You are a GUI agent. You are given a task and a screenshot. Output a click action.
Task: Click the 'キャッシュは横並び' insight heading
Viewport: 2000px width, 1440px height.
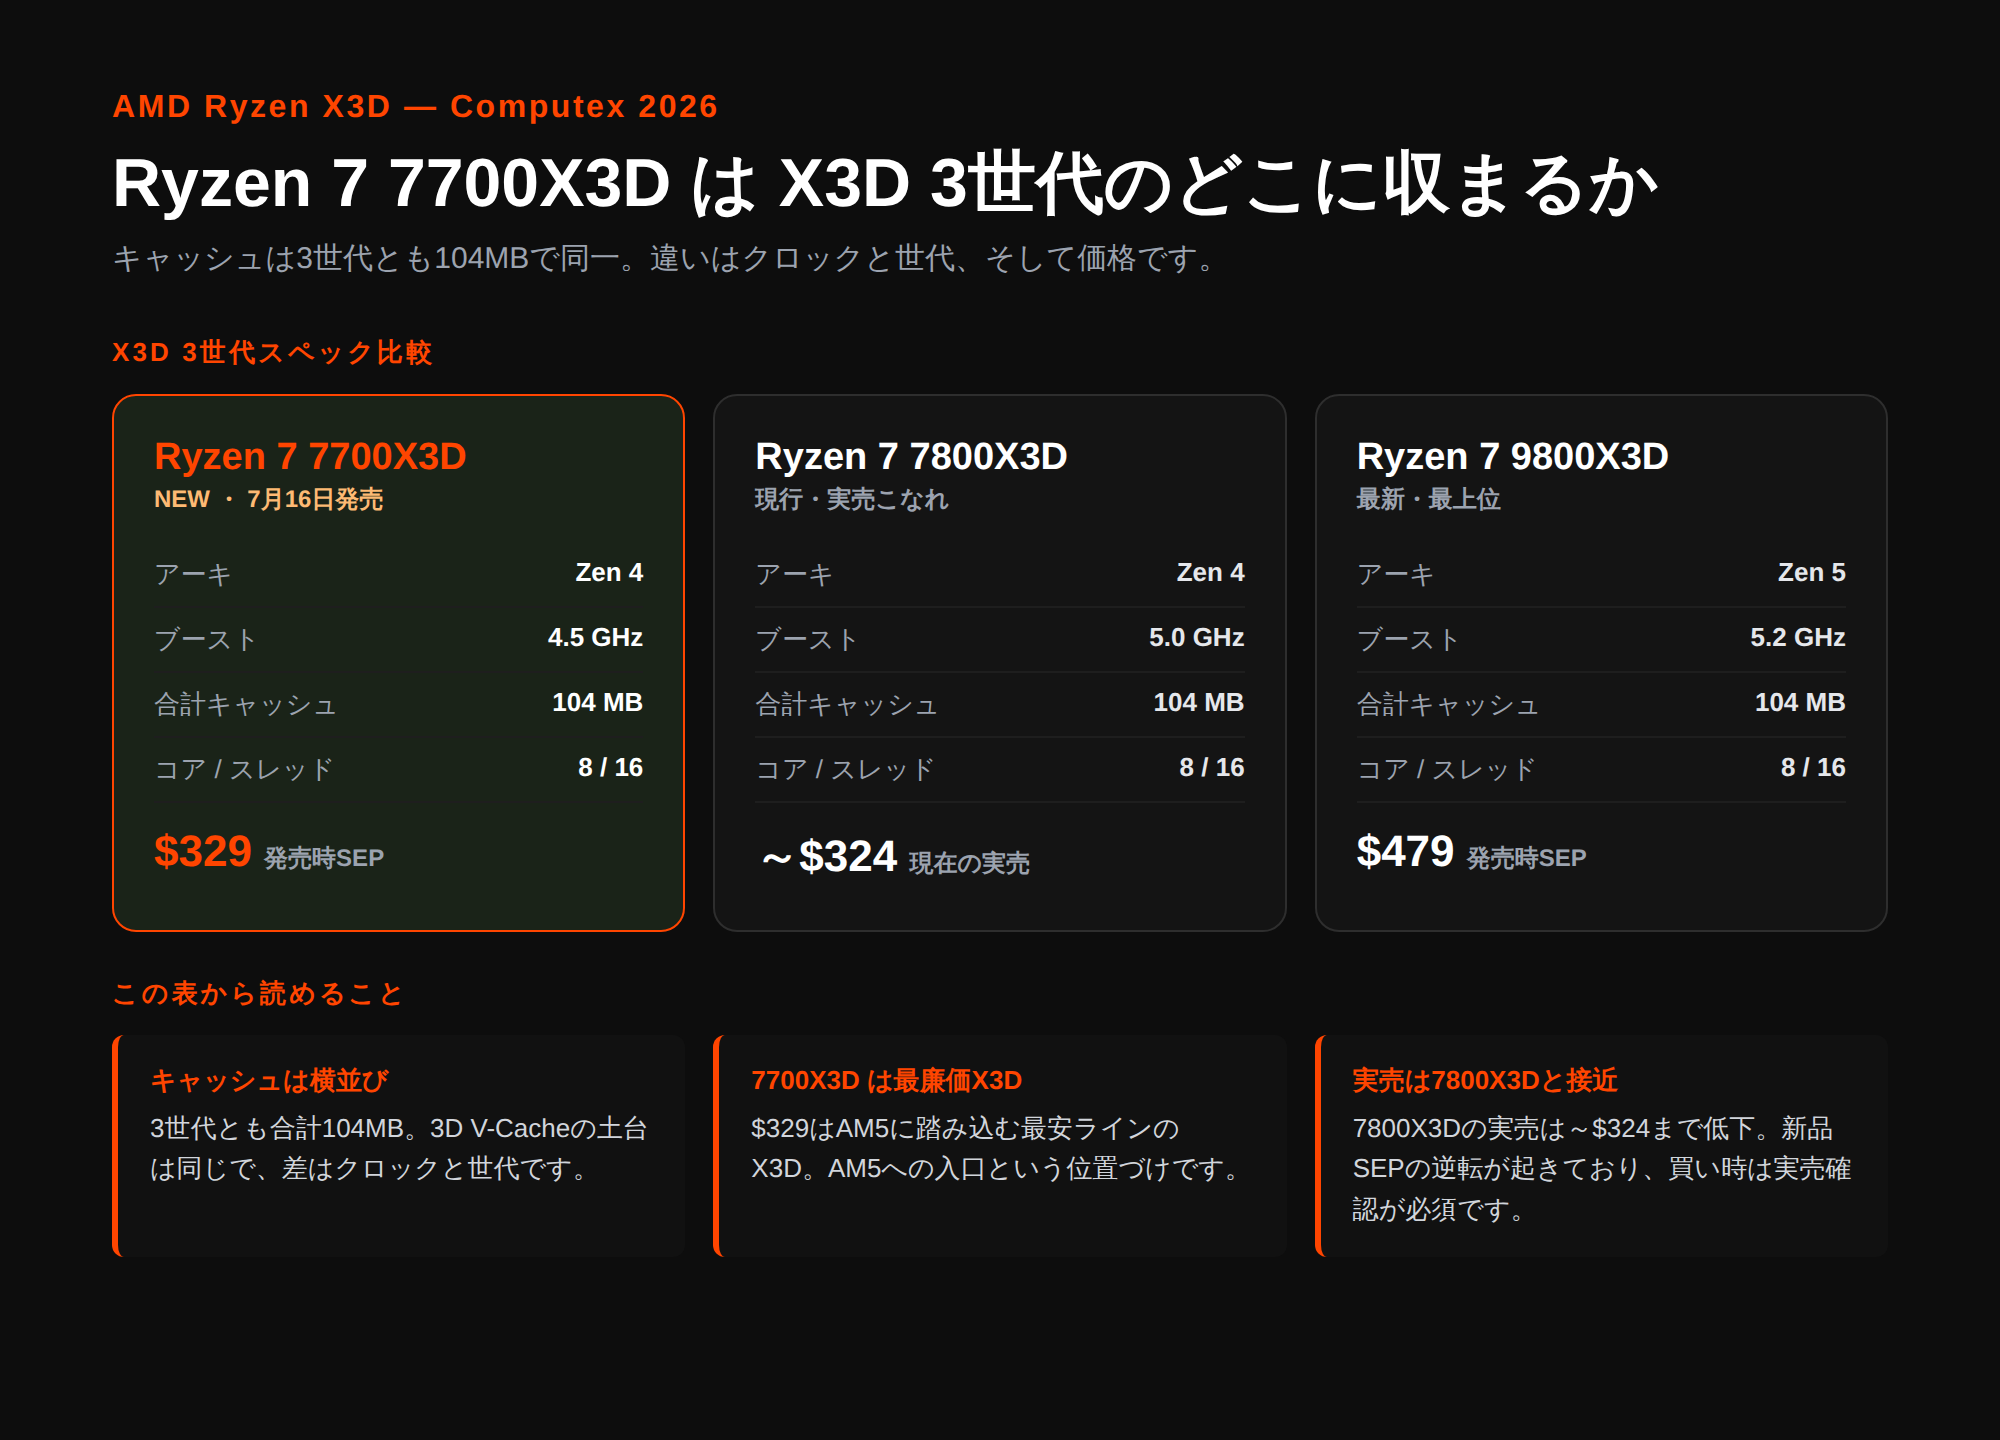269,1080
